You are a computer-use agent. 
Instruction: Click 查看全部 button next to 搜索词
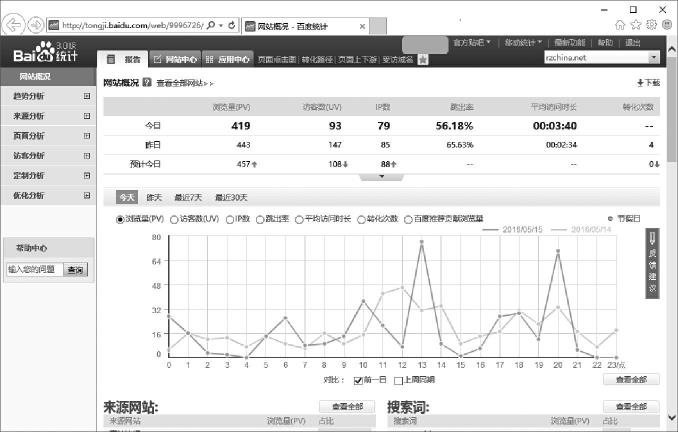pos(630,407)
